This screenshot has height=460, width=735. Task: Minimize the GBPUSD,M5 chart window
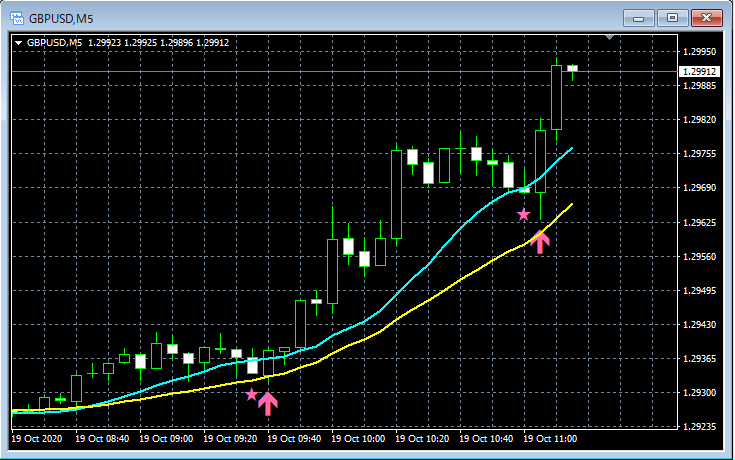638,18
